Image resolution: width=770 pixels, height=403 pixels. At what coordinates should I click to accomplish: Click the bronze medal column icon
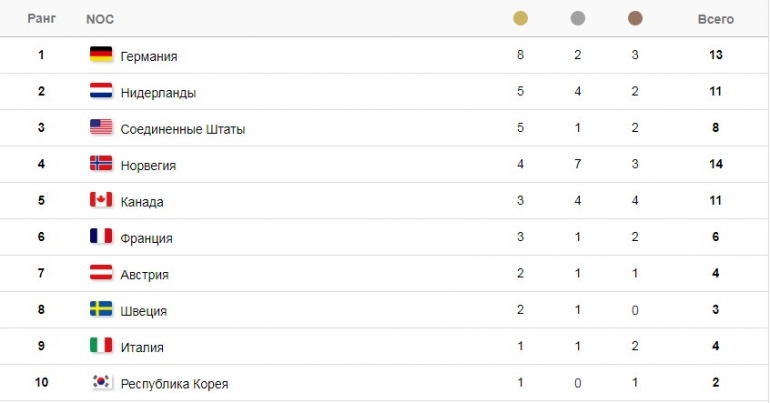(635, 19)
